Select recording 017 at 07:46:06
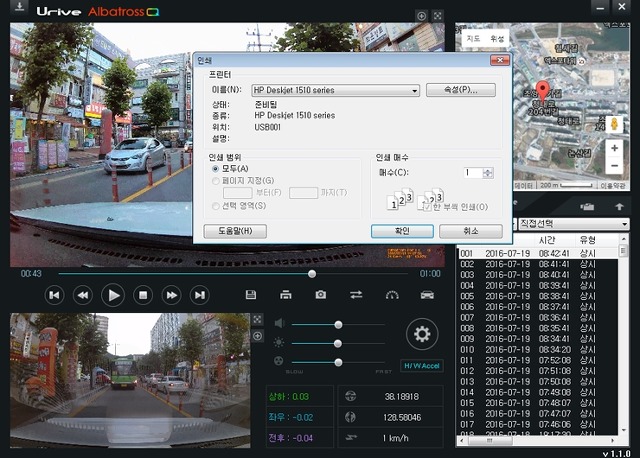The height and width of the screenshot is (458, 640). click(x=537, y=424)
